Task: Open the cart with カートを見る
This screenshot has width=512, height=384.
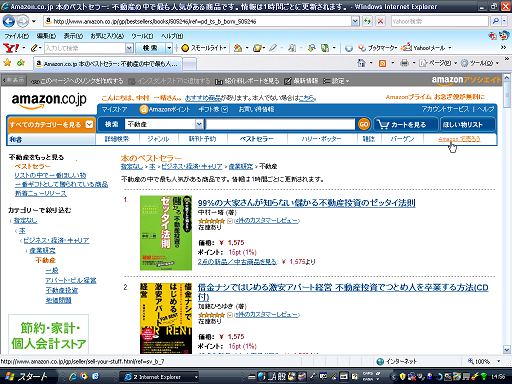Action: click(405, 125)
